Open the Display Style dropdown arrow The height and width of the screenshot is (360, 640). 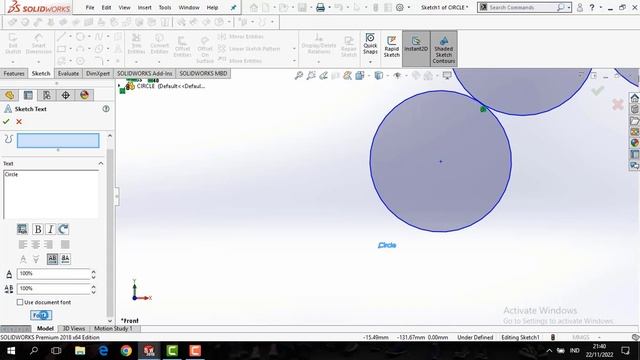click(387, 76)
